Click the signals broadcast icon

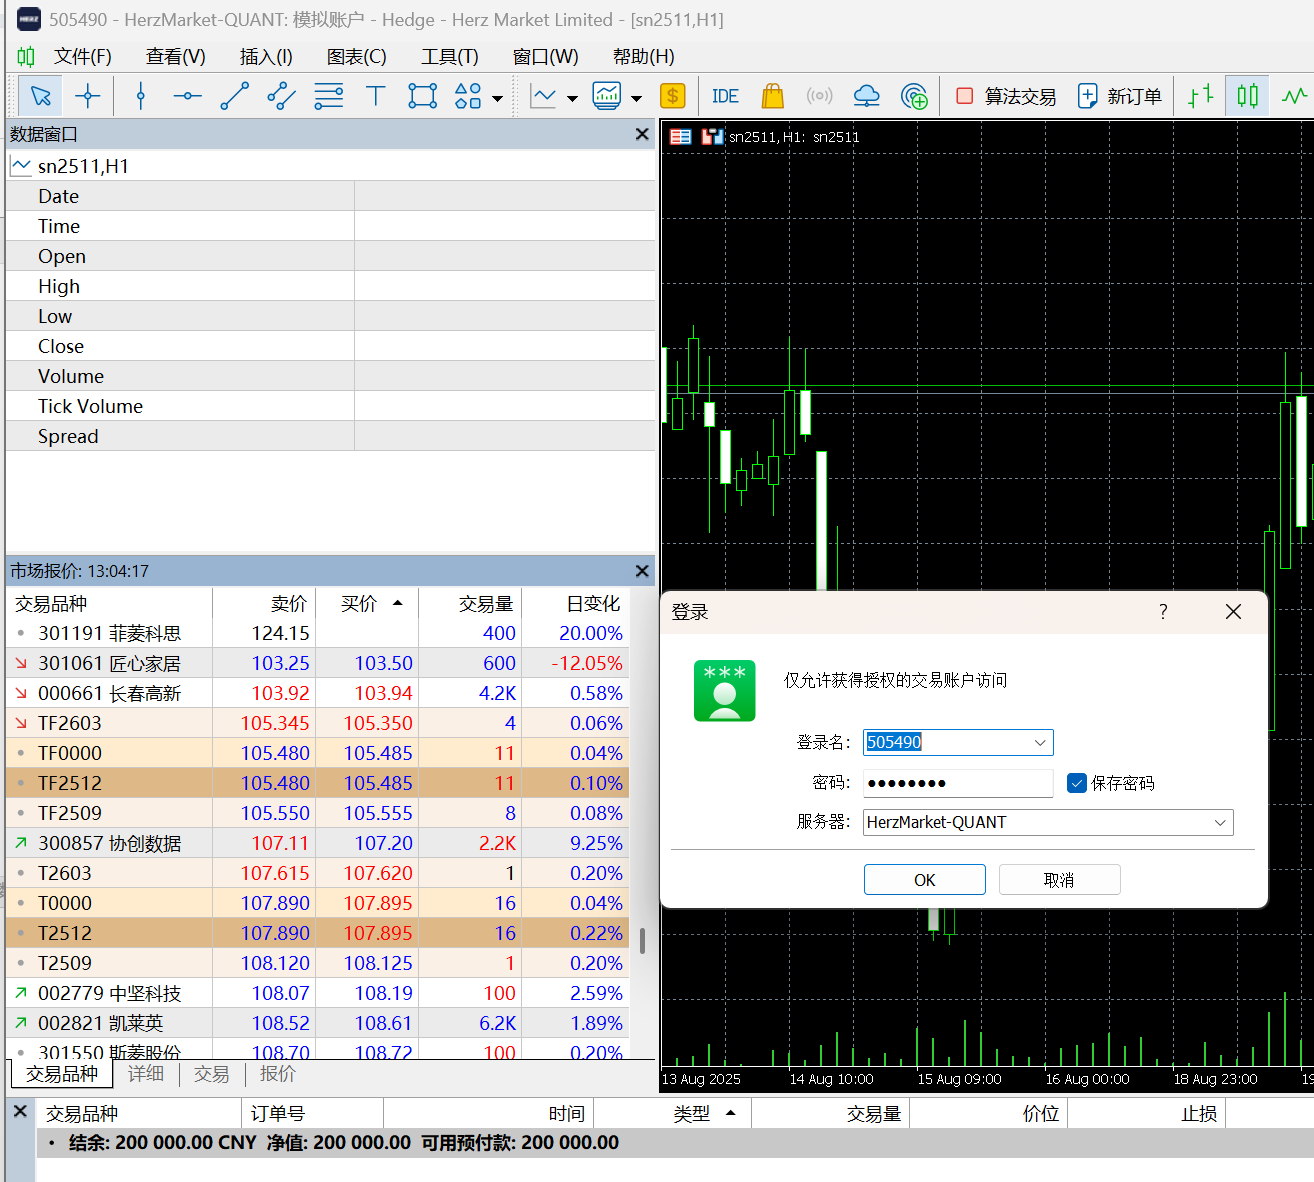tap(819, 96)
